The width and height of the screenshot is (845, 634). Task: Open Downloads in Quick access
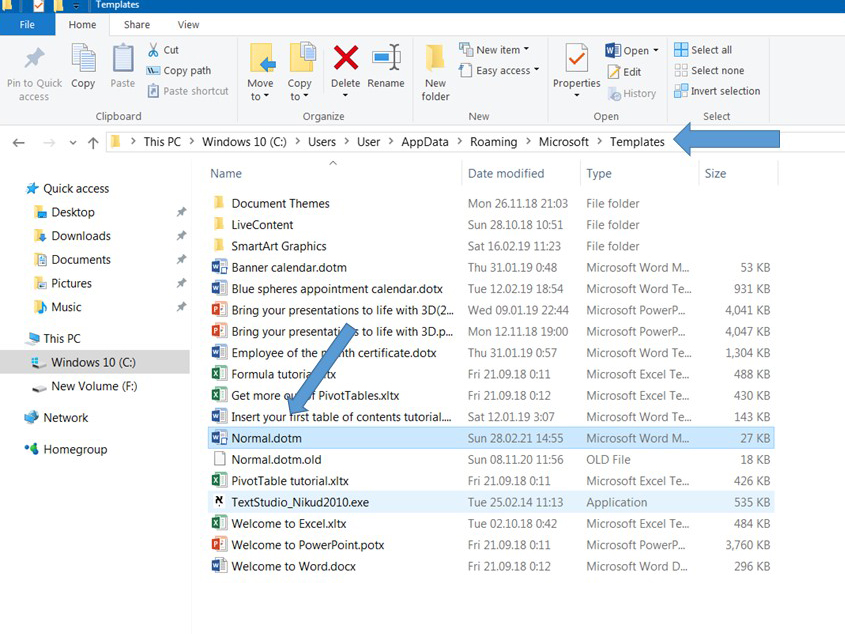81,236
